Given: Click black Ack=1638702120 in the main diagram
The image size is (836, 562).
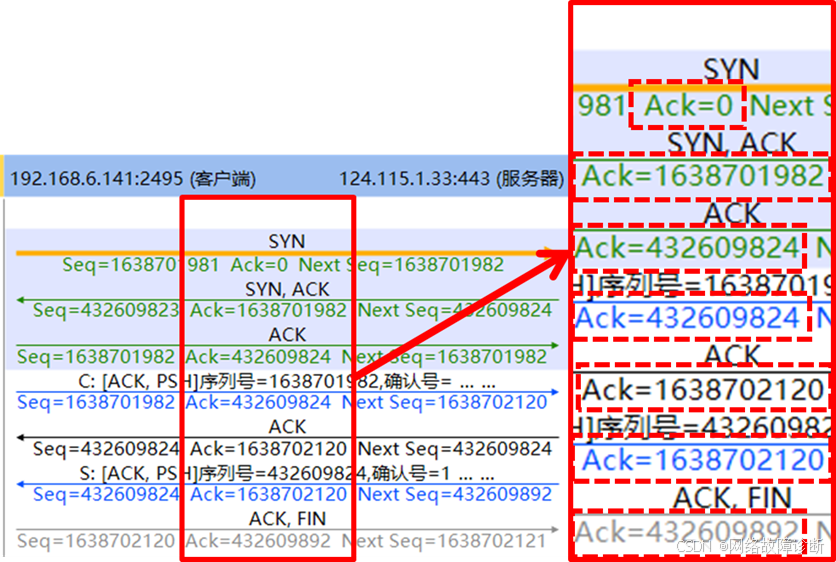Looking at the screenshot, I should (269, 449).
